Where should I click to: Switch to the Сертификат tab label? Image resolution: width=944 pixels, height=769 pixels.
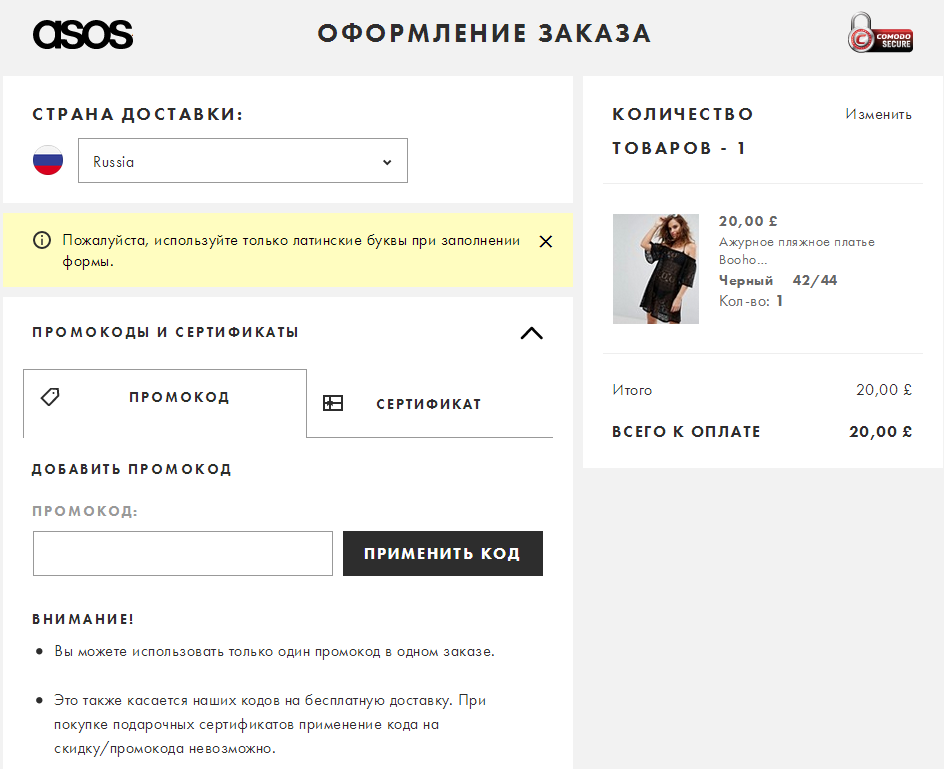[428, 404]
